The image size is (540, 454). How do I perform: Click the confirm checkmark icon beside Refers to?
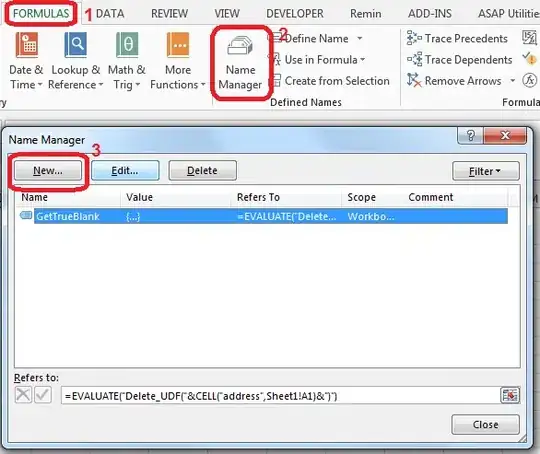point(43,394)
